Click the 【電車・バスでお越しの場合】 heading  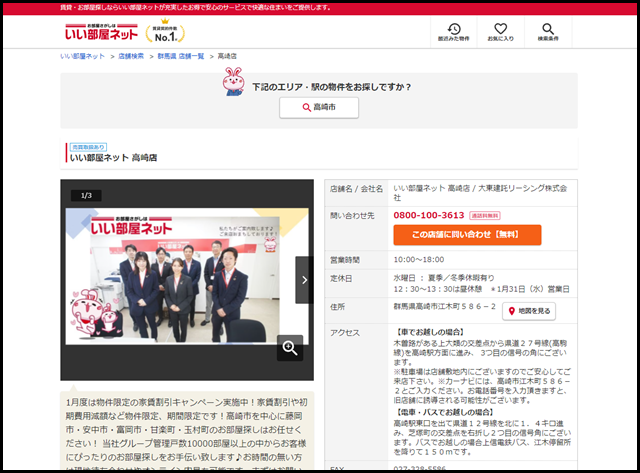coord(445,412)
